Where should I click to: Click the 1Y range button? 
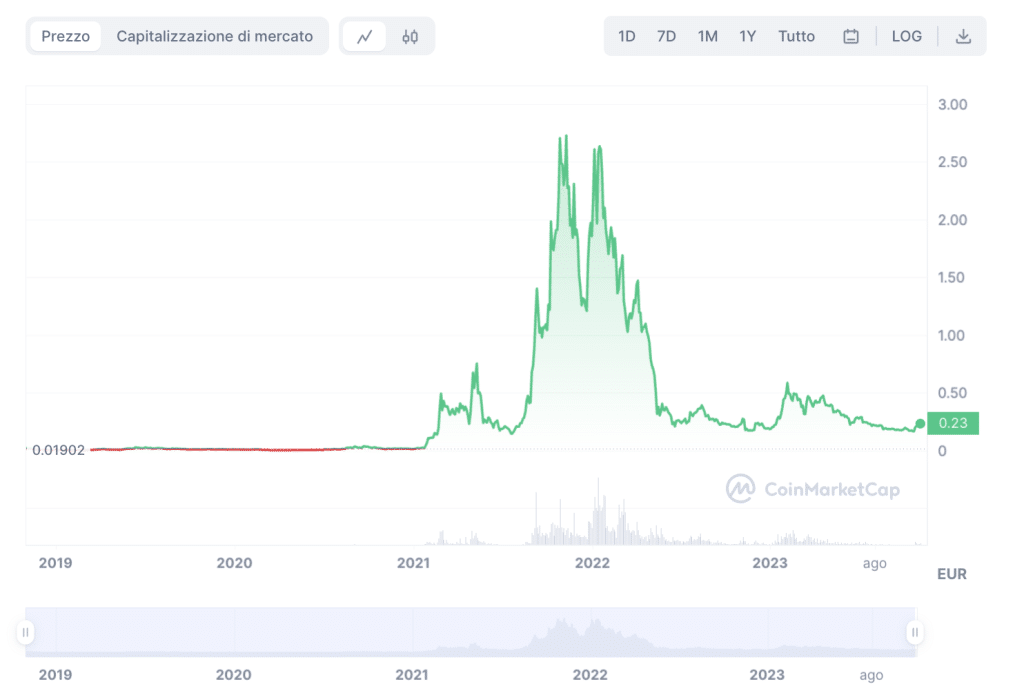coord(747,35)
